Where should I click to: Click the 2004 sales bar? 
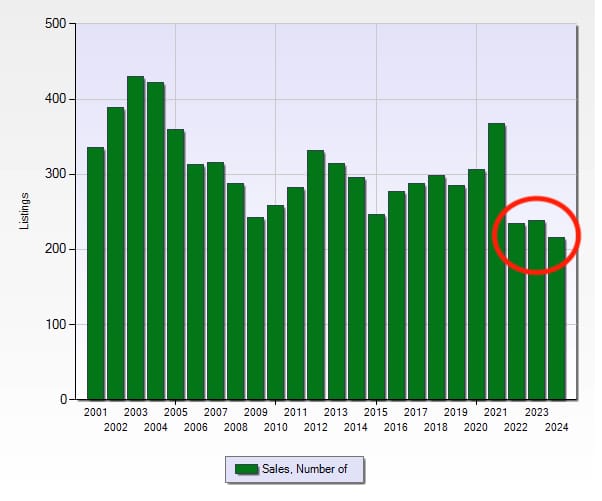(155, 241)
